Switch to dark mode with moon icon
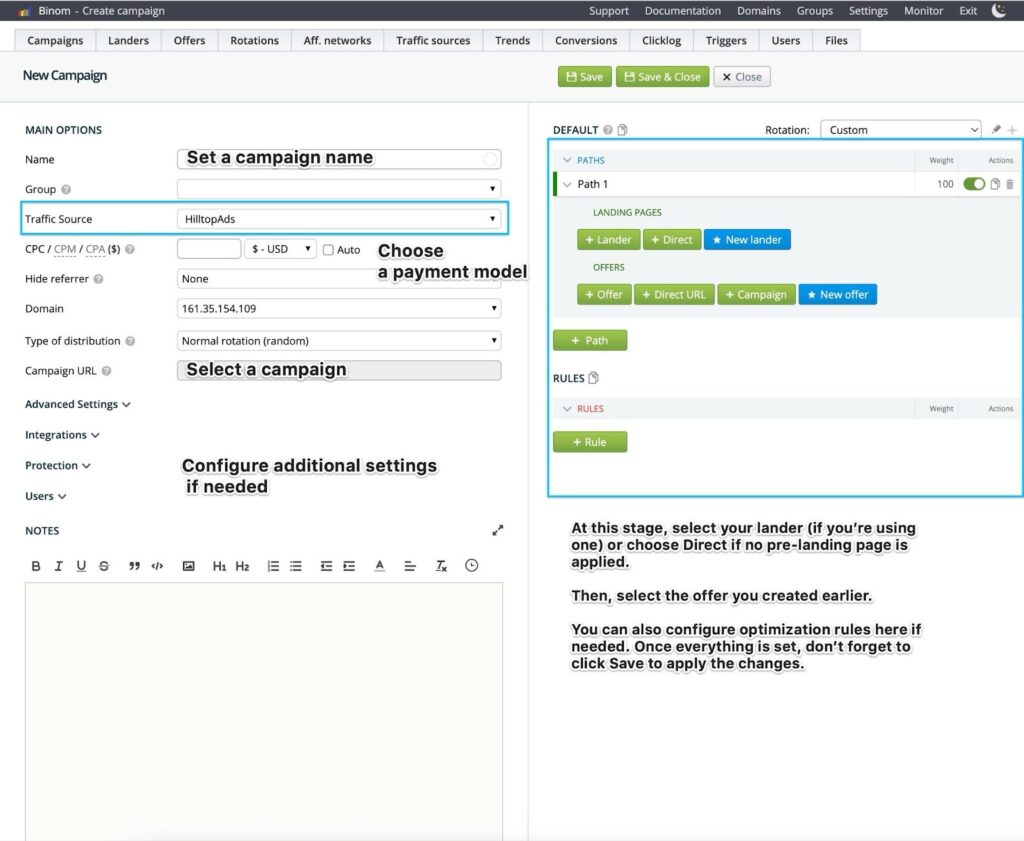 click(x=998, y=11)
